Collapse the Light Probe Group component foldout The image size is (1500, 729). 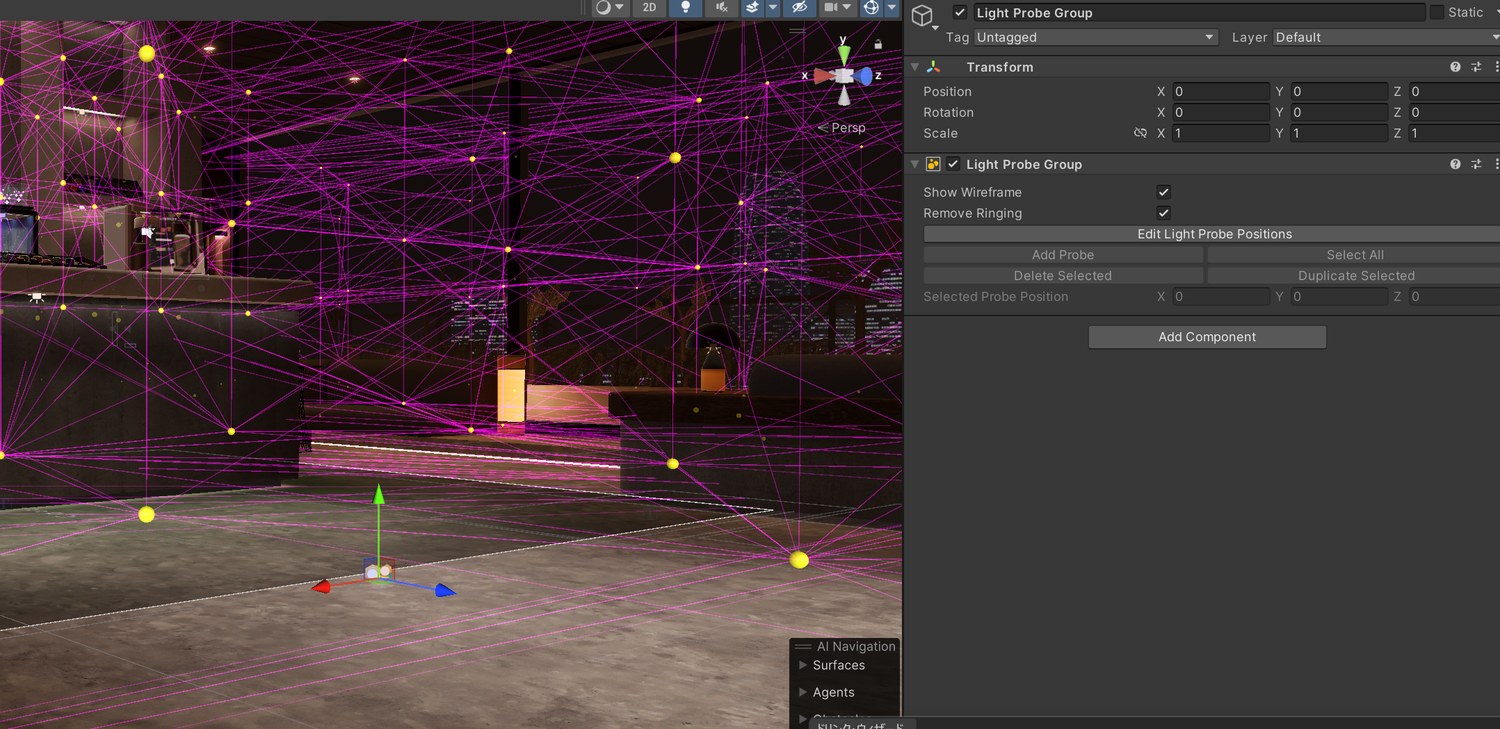(914, 164)
